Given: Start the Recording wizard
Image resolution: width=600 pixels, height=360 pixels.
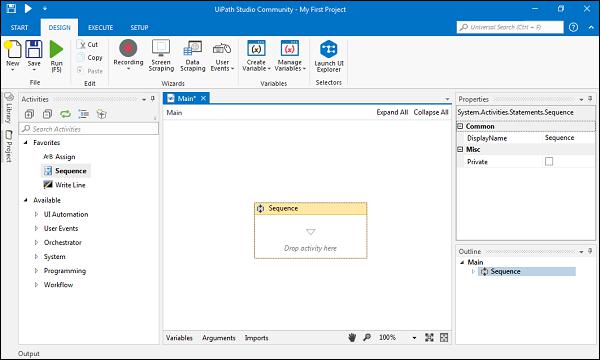Looking at the screenshot, I should click(128, 55).
